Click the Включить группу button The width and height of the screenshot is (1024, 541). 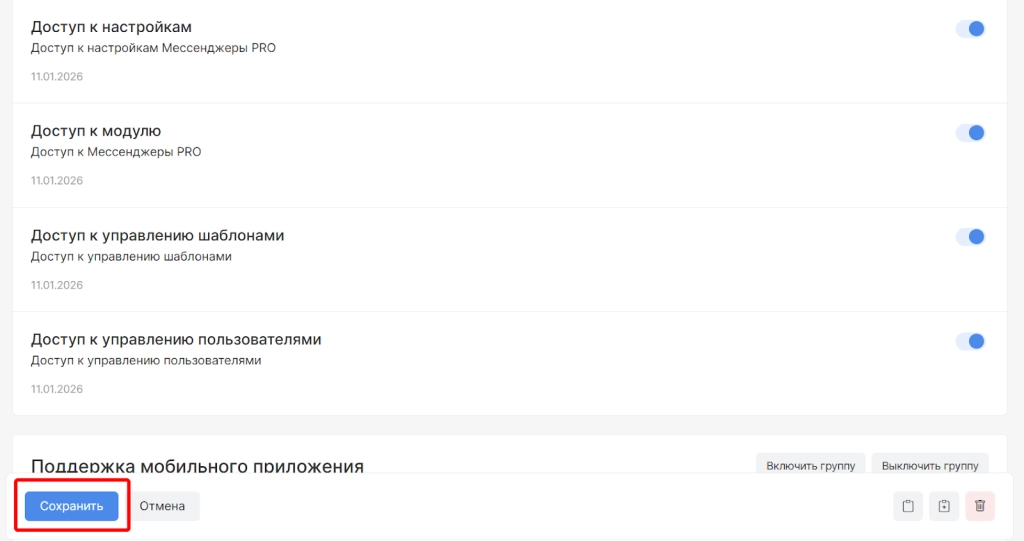[x=810, y=465]
